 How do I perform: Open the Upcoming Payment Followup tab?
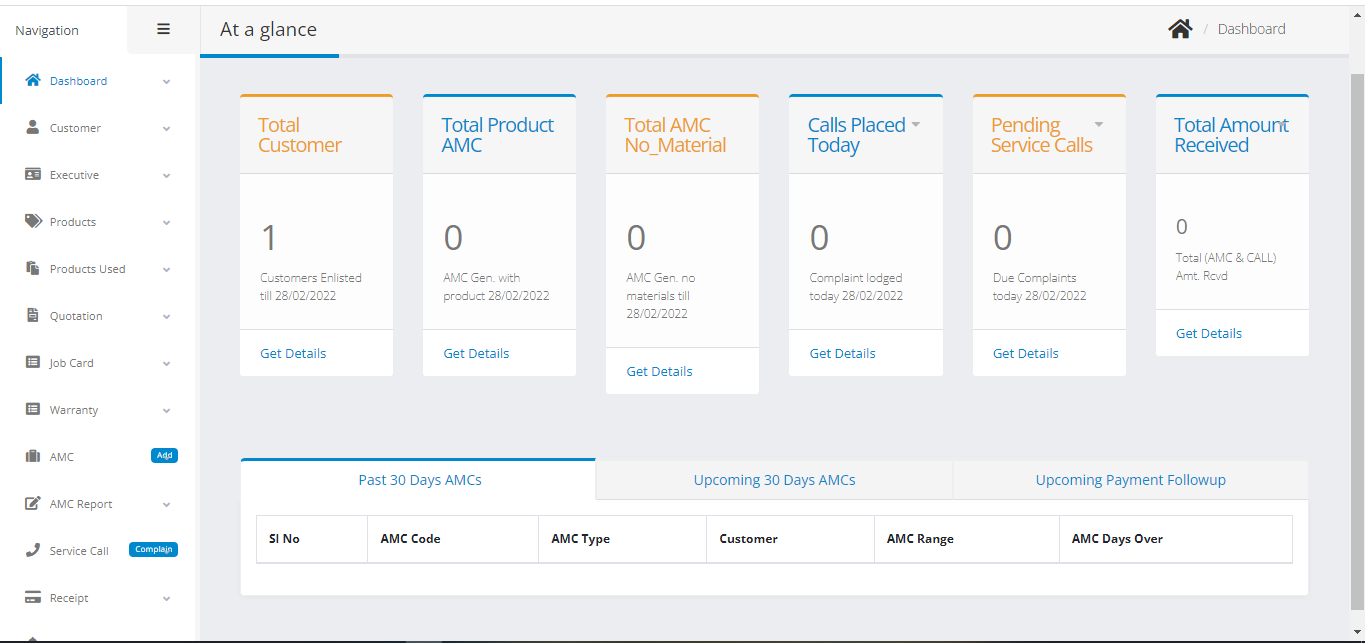click(x=1130, y=480)
